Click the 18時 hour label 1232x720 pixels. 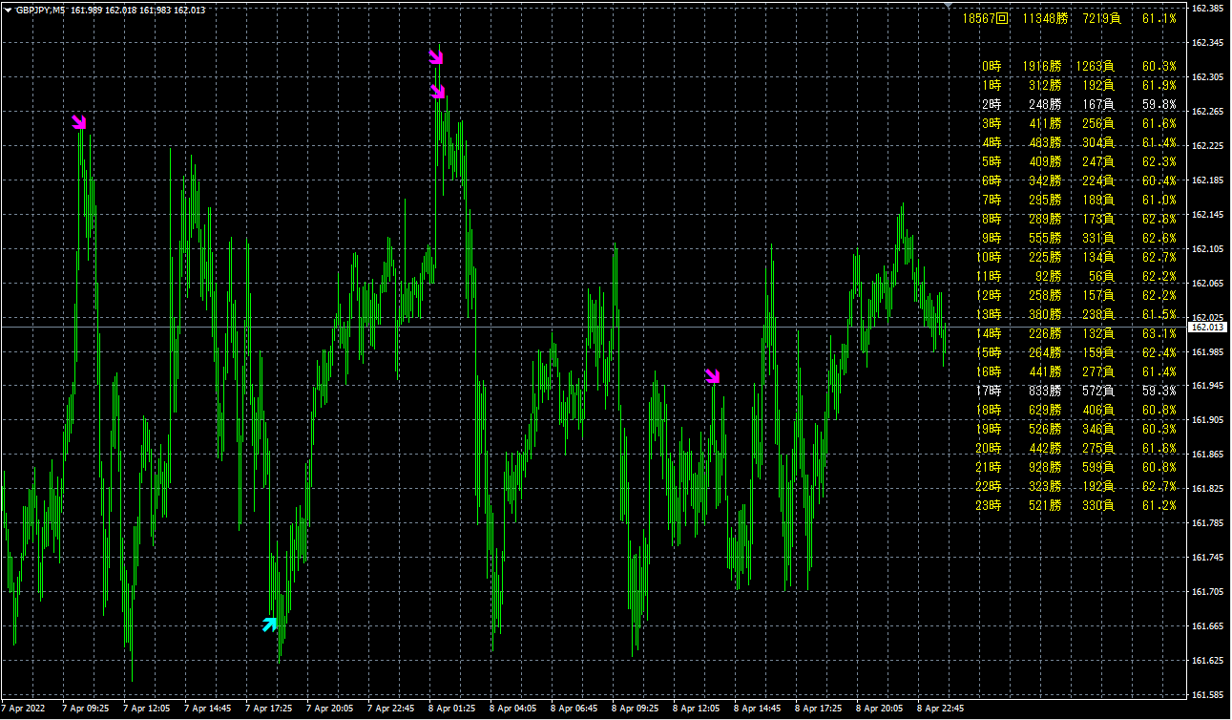987,410
